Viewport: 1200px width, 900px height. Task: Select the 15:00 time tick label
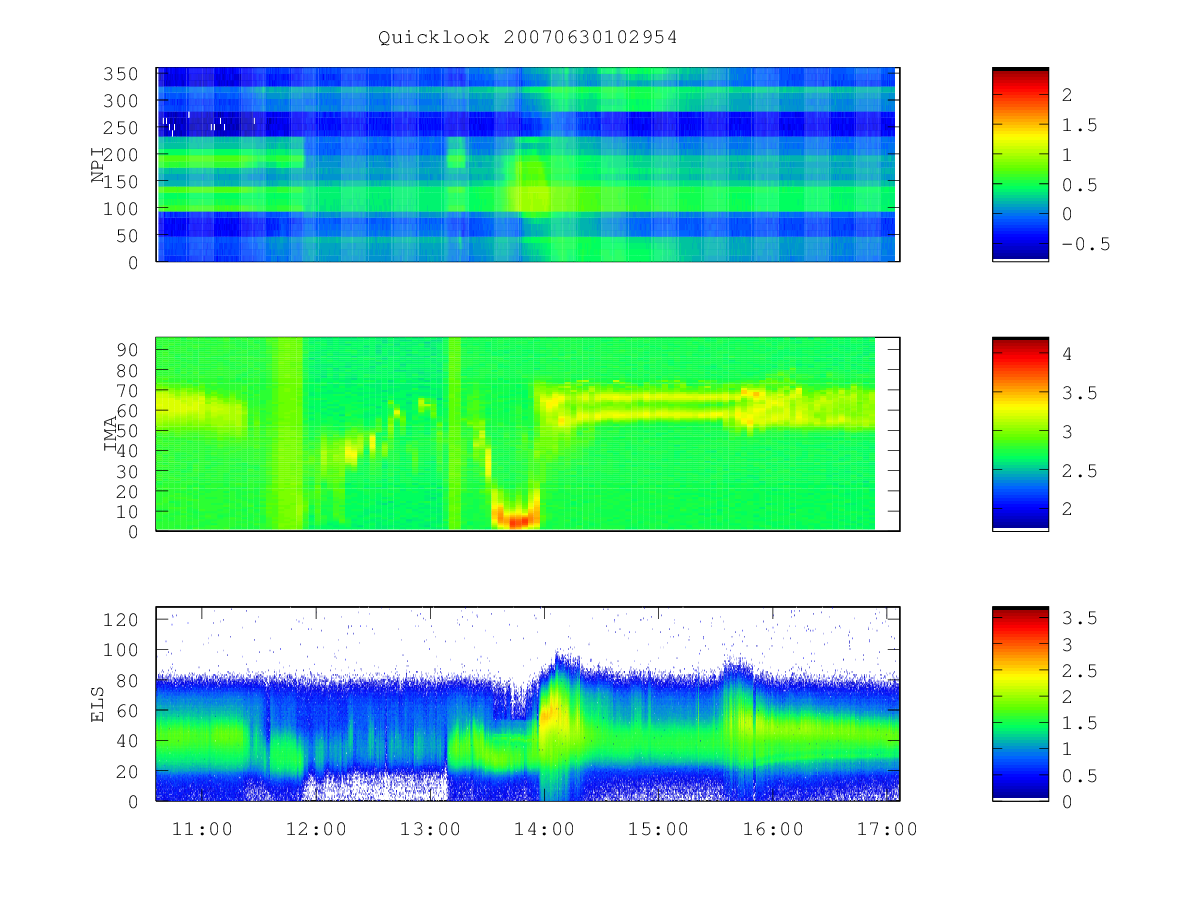[x=660, y=828]
